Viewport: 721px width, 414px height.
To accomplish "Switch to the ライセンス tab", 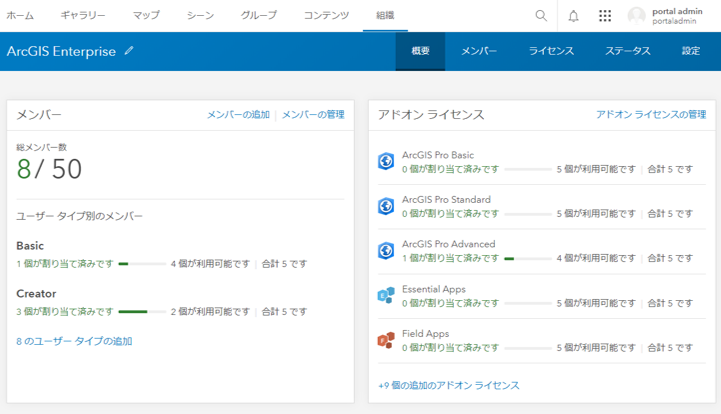I will (x=551, y=51).
